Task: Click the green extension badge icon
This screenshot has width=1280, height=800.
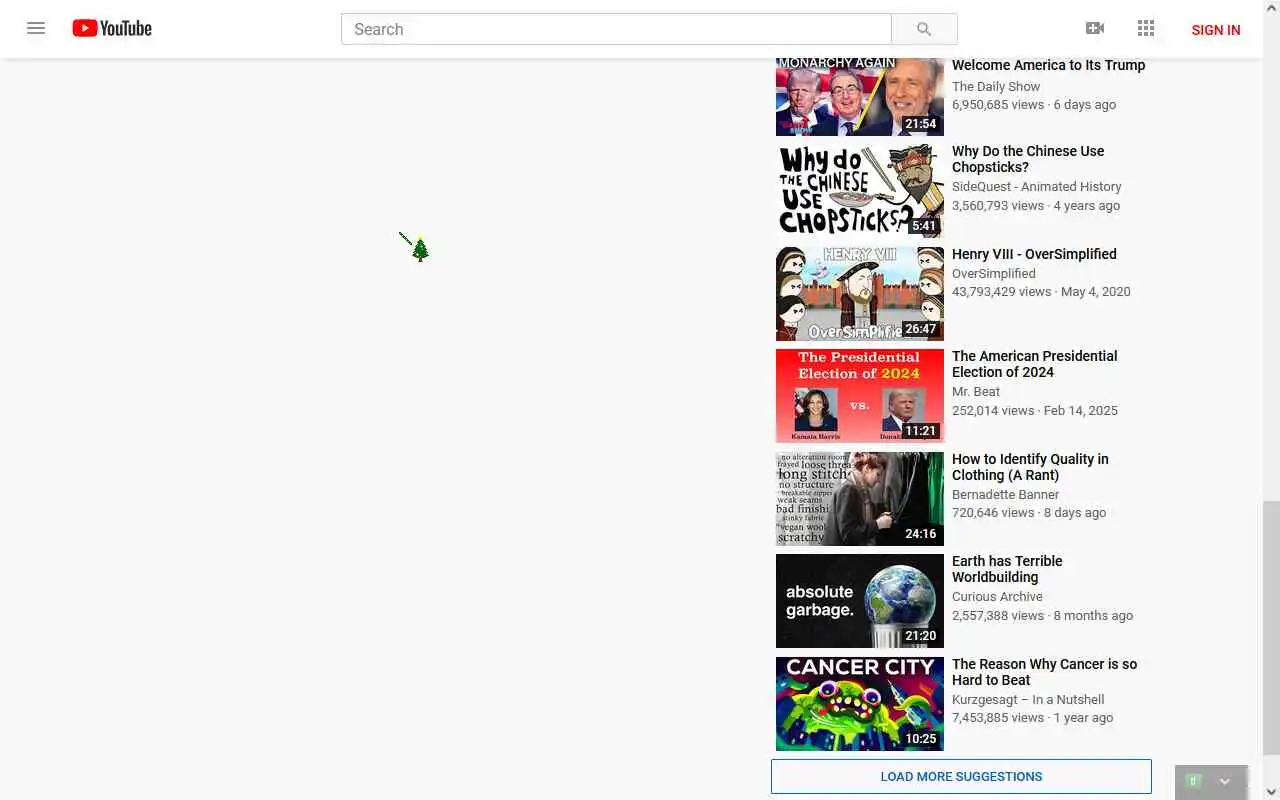Action: point(1192,781)
